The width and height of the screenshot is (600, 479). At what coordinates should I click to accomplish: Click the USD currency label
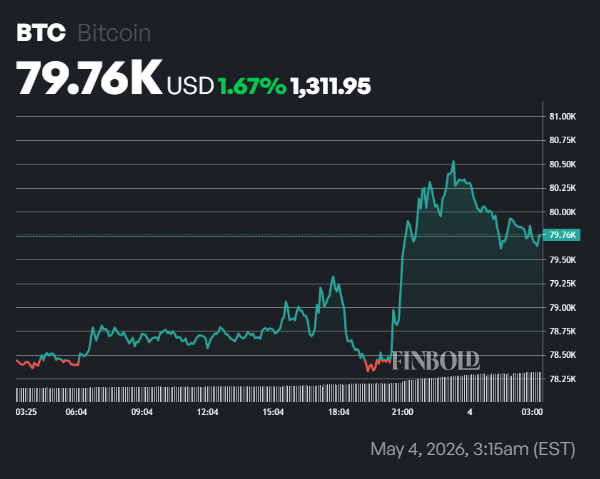190,86
